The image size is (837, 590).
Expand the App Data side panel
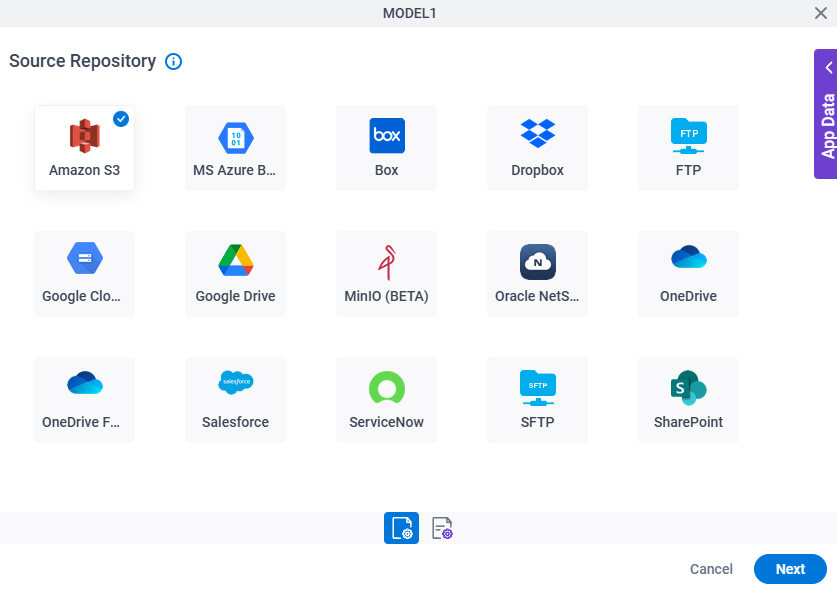[826, 114]
